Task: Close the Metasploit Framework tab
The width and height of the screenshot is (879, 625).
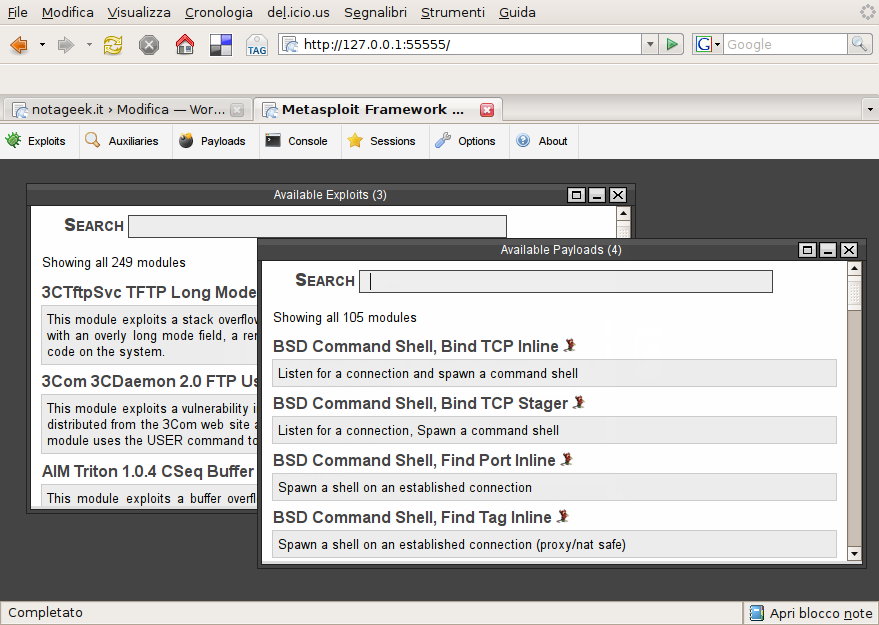Action: [487, 110]
